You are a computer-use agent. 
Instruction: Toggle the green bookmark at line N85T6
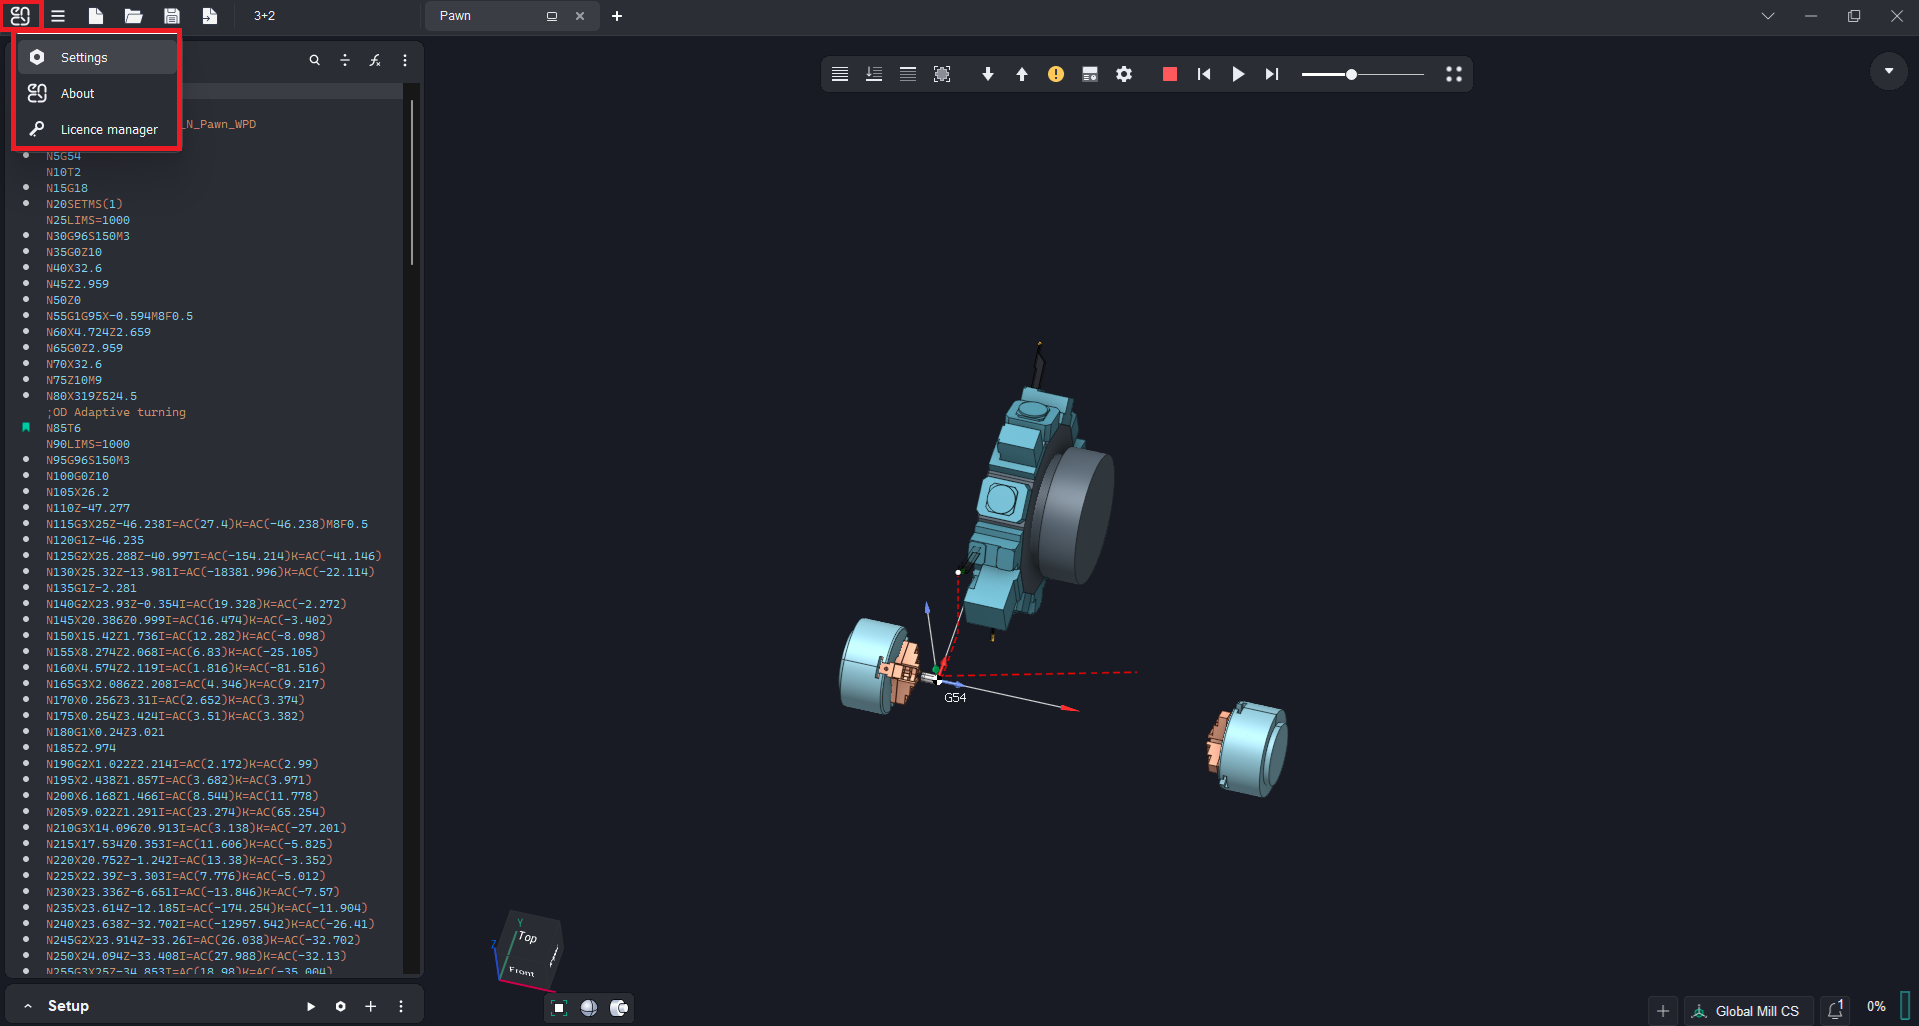click(x=26, y=428)
